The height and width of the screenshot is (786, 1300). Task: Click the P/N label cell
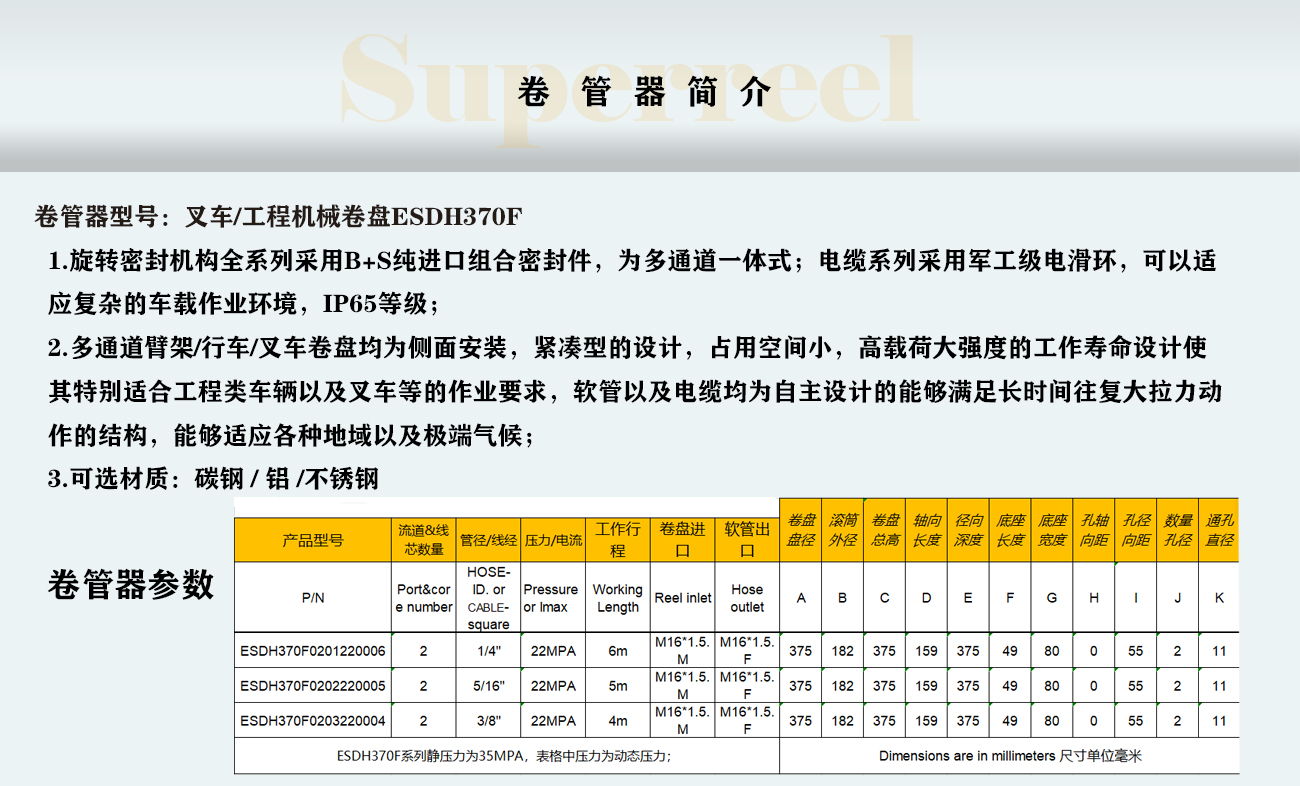tap(312, 598)
